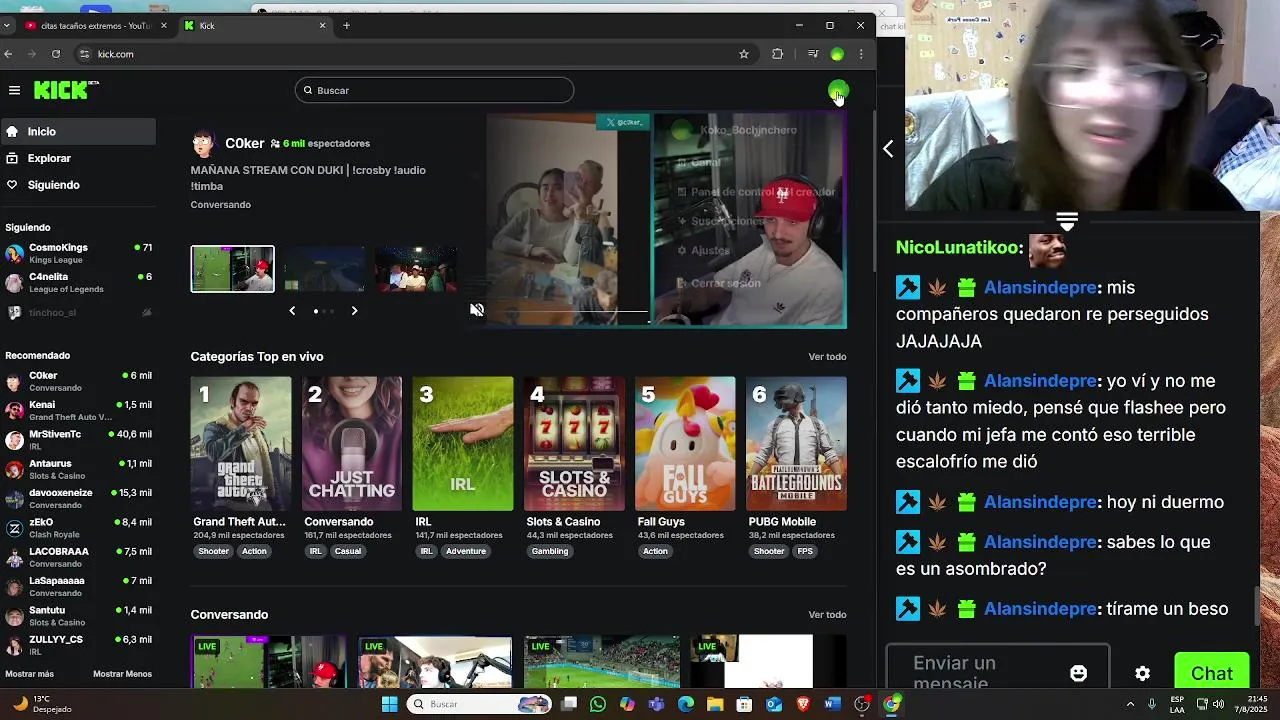Open chat settings gear
Screen dimensions: 1280x720
[x=1143, y=674]
